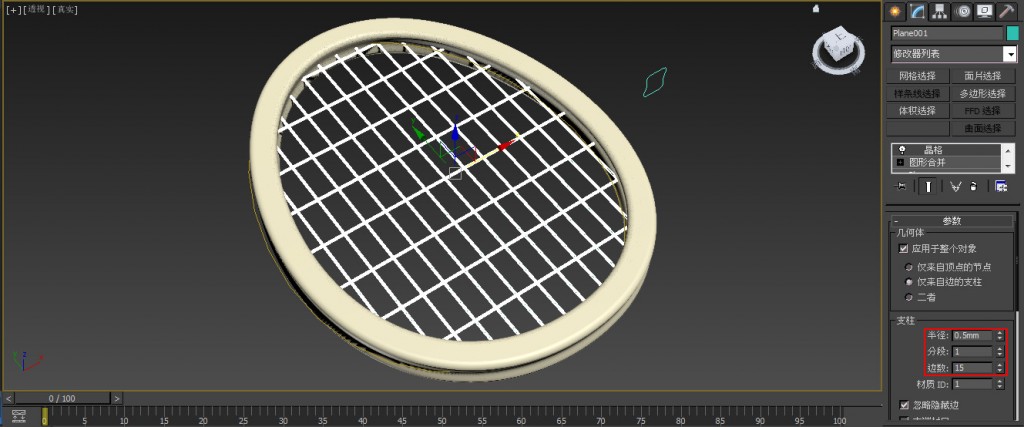Open the Modify command panel tab

(x=918, y=11)
